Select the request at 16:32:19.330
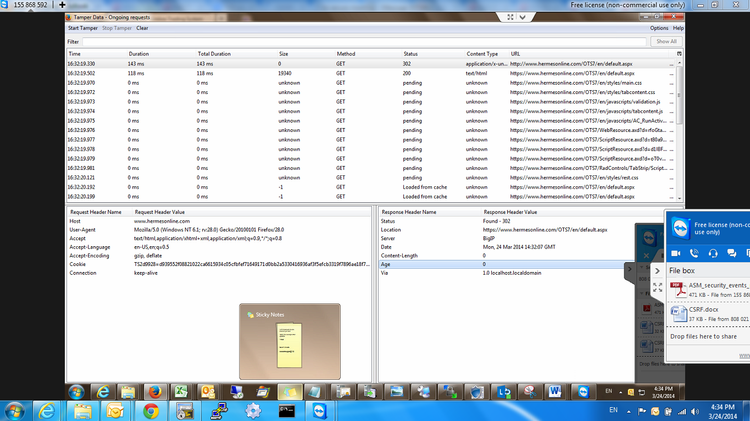 [x=371, y=64]
